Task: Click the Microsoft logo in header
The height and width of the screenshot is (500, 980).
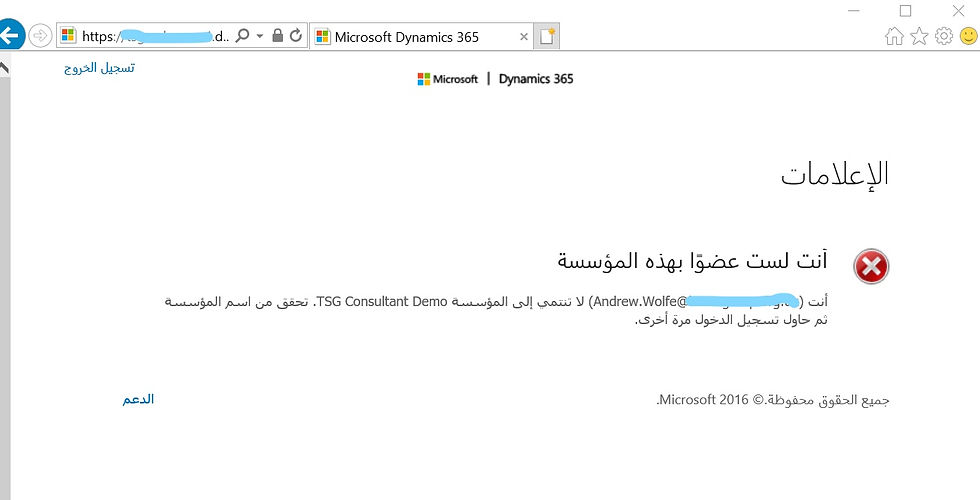Action: (x=448, y=79)
